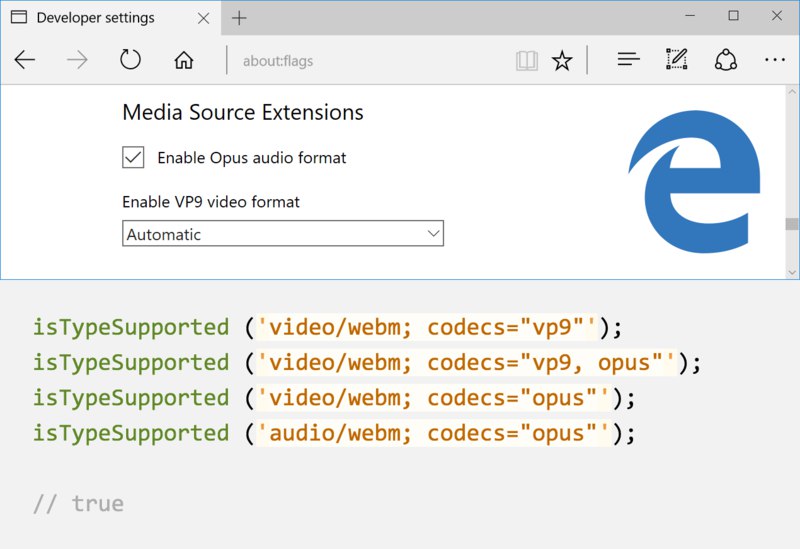Close the Developer settings tab
The height and width of the screenshot is (549, 800).
[203, 18]
